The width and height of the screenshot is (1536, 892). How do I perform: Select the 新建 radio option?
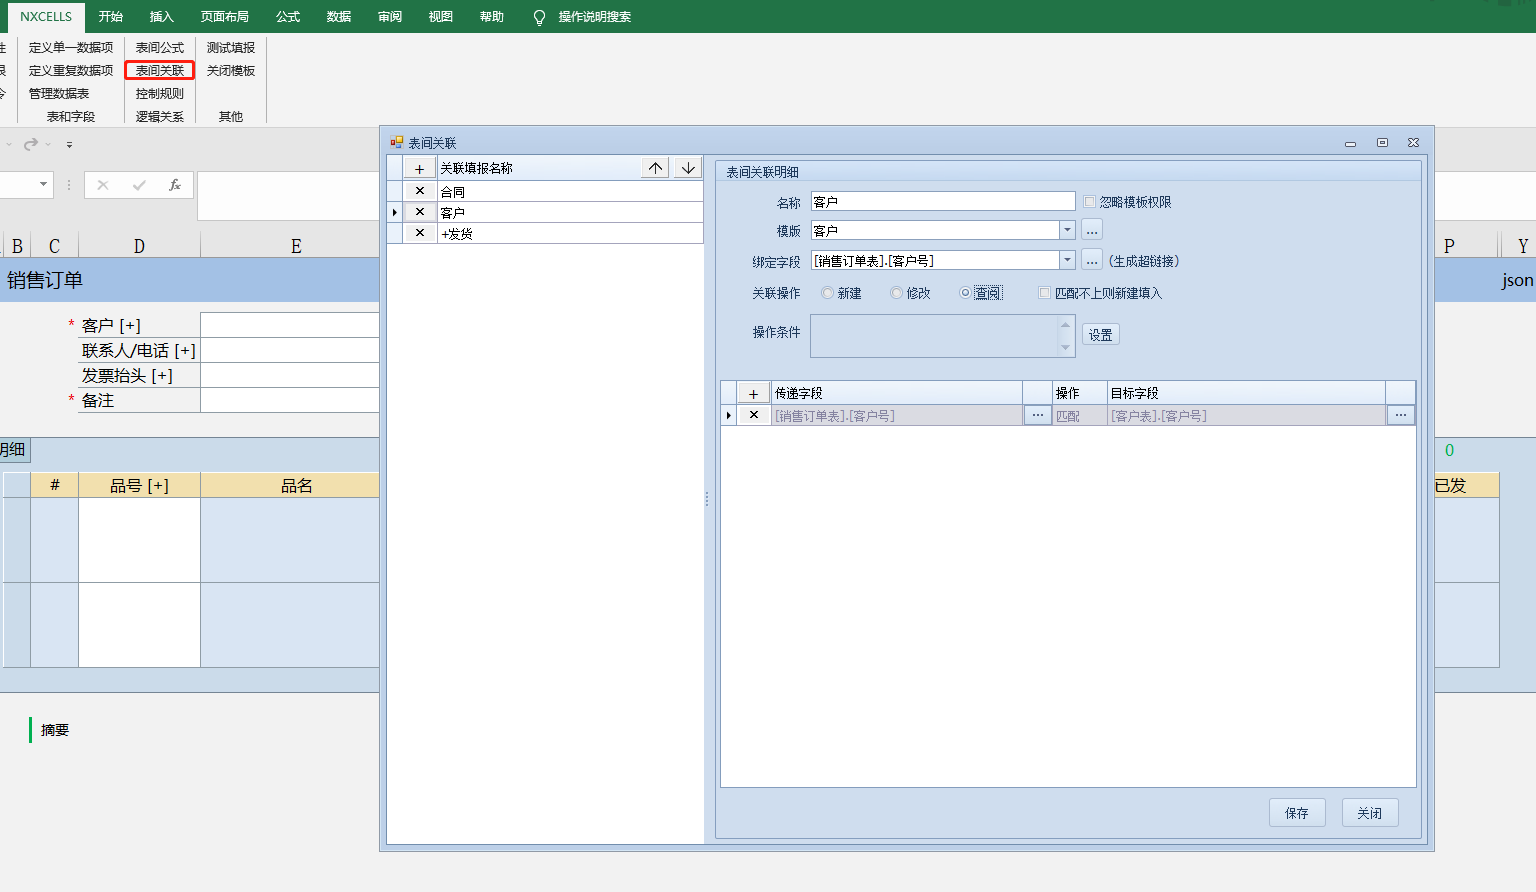[x=828, y=293]
